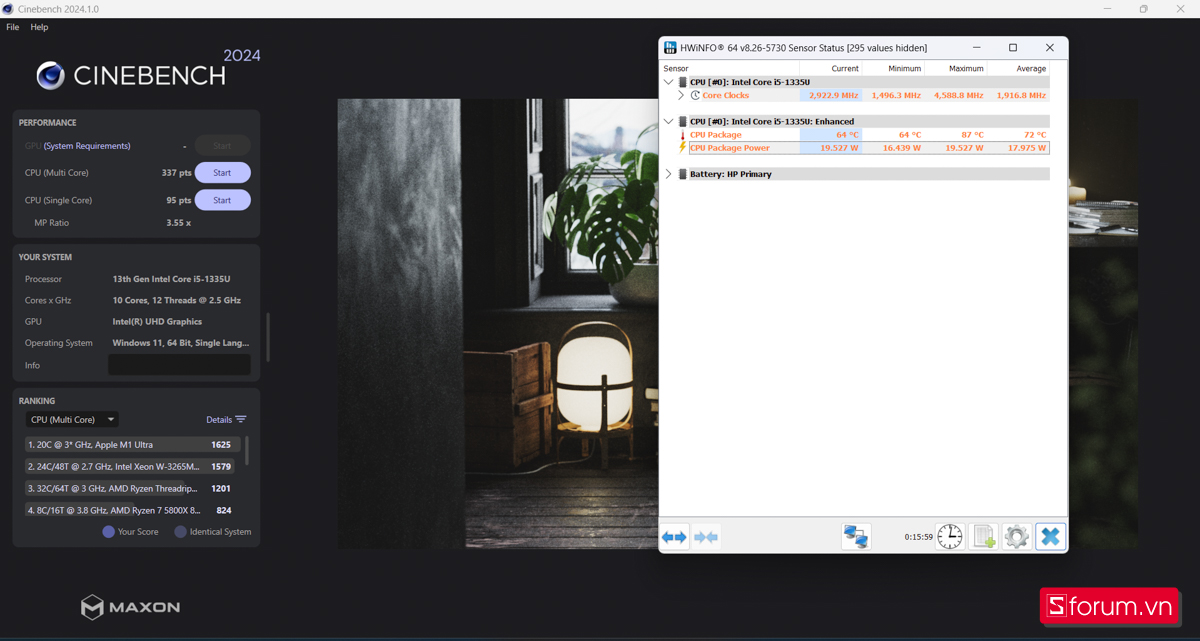Start the CPU (Single Core) test
The image size is (1200, 641).
point(222,200)
